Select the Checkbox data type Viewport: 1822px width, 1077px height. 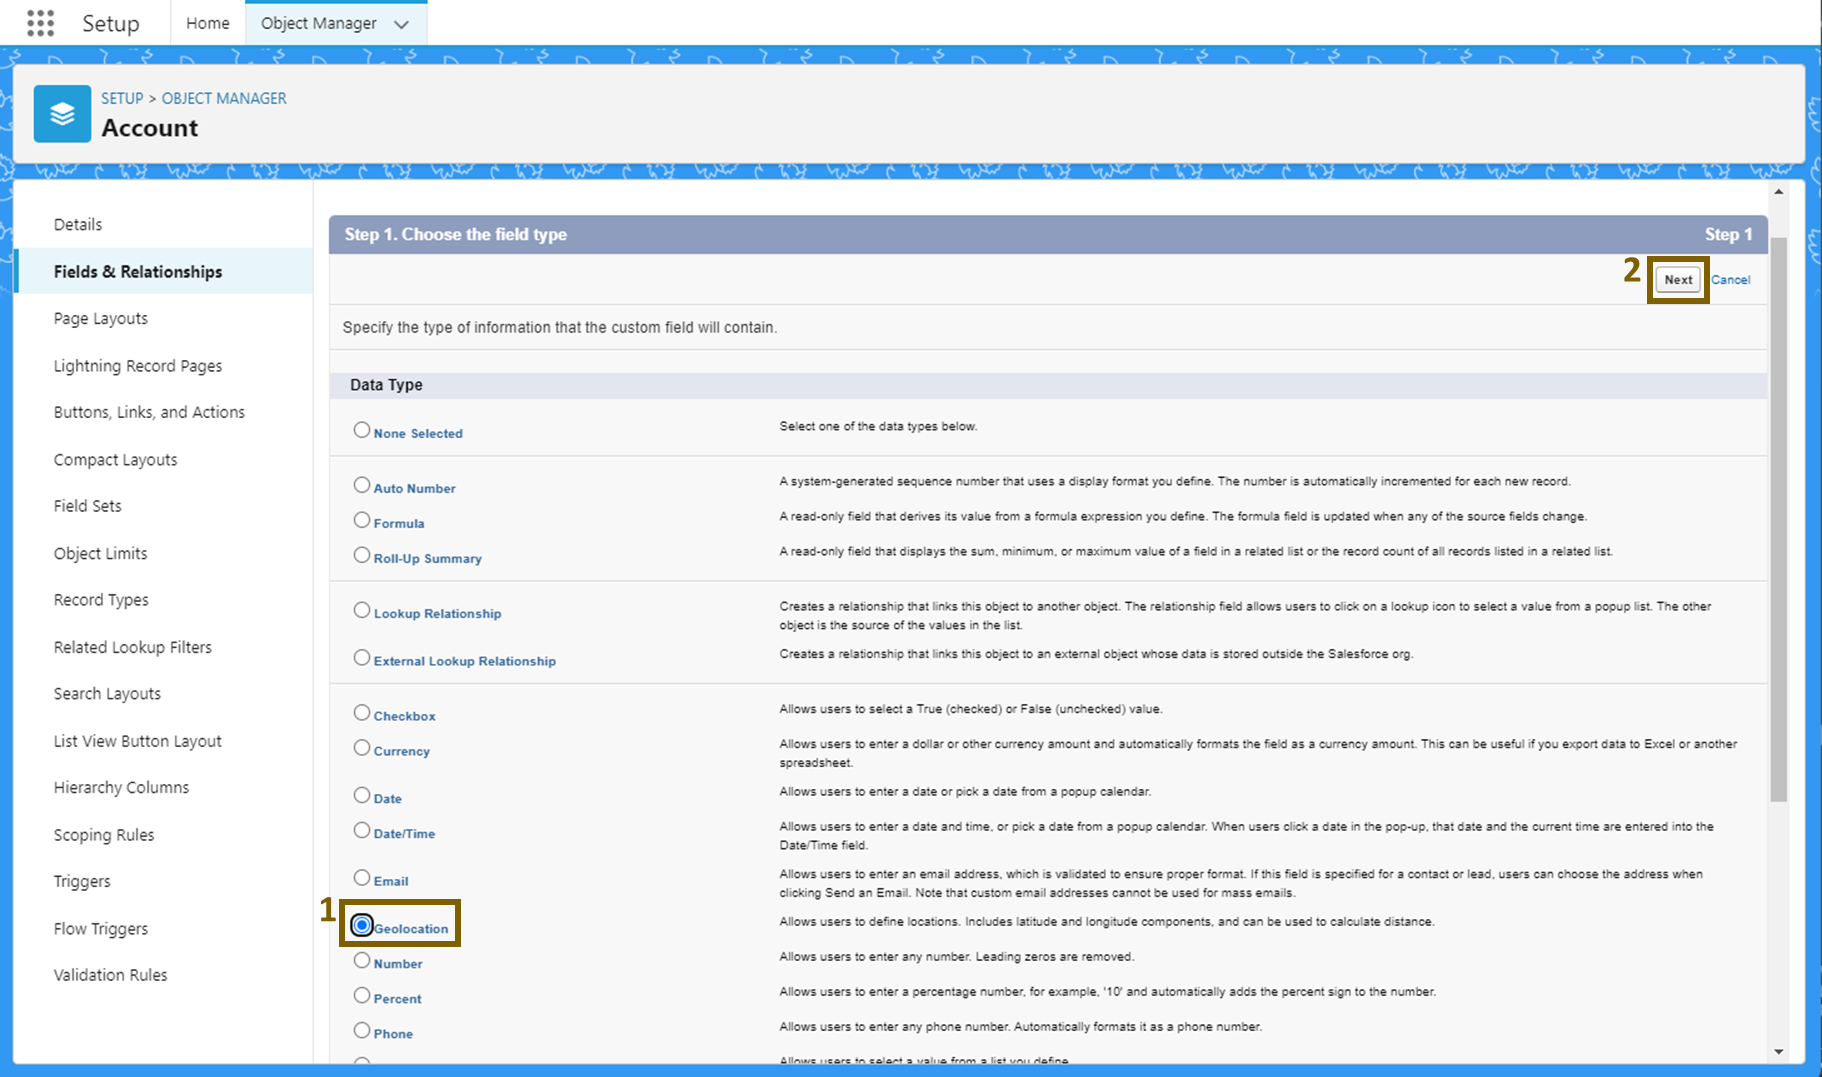click(x=362, y=713)
